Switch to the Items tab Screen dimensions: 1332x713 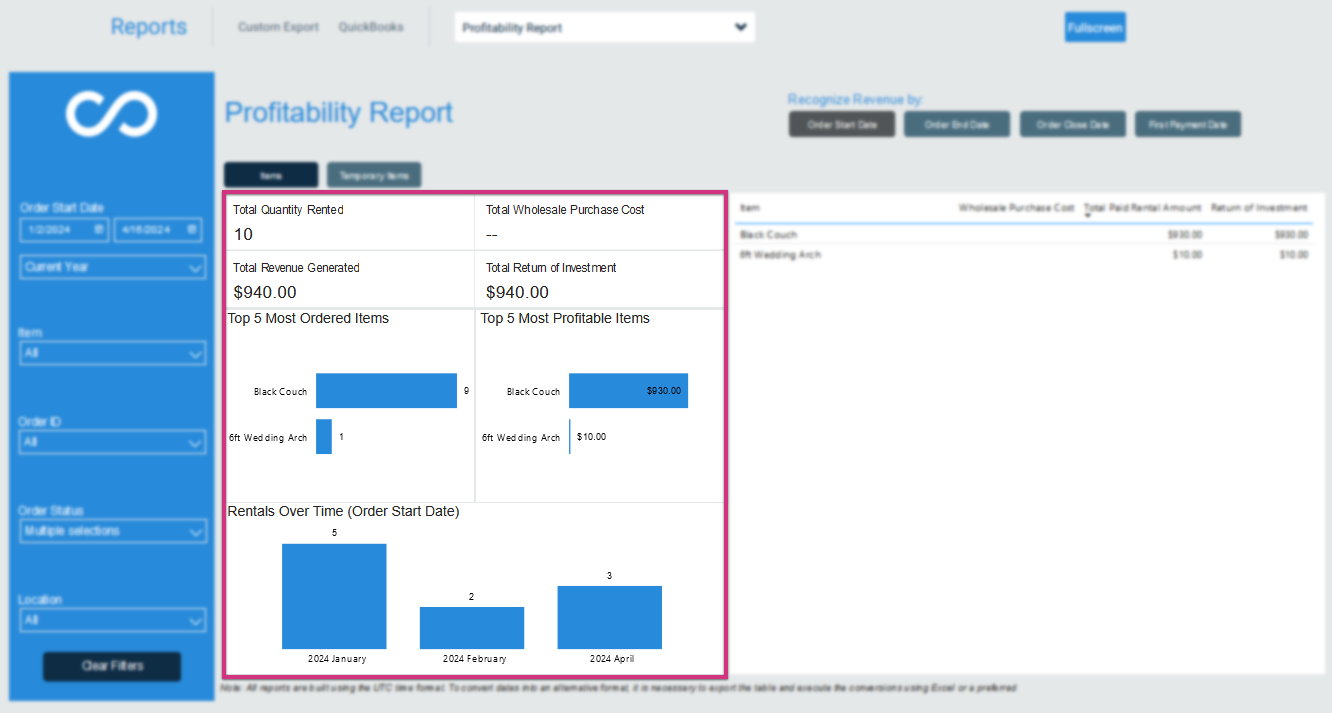(x=271, y=175)
